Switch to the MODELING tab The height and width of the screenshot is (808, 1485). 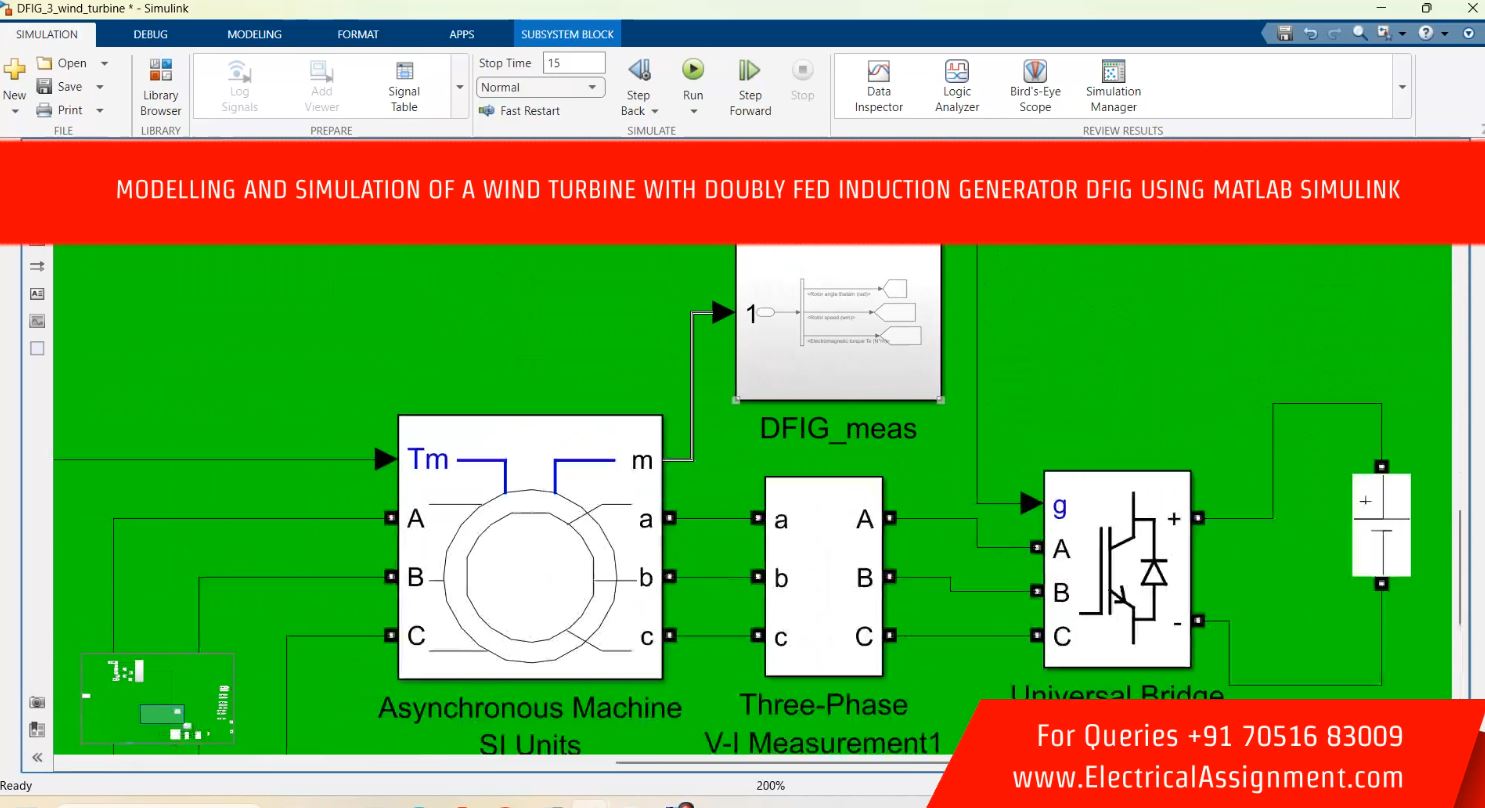pos(254,34)
